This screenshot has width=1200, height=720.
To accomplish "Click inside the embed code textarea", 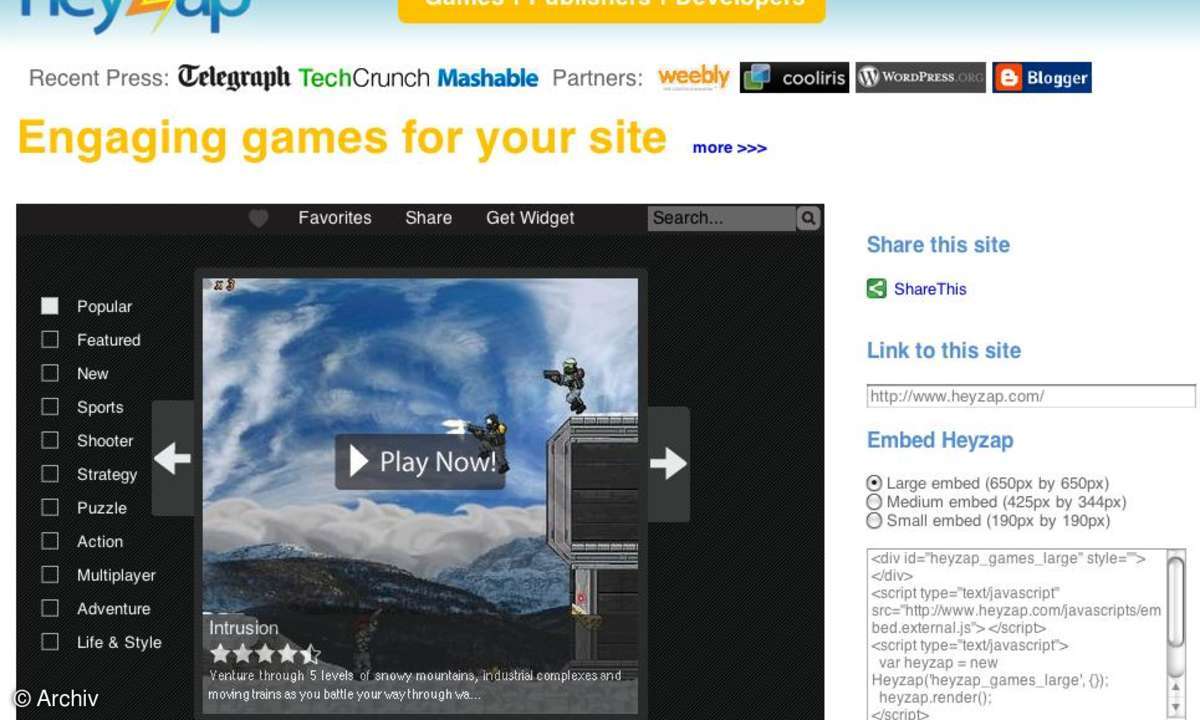I will pyautogui.click(x=1016, y=634).
